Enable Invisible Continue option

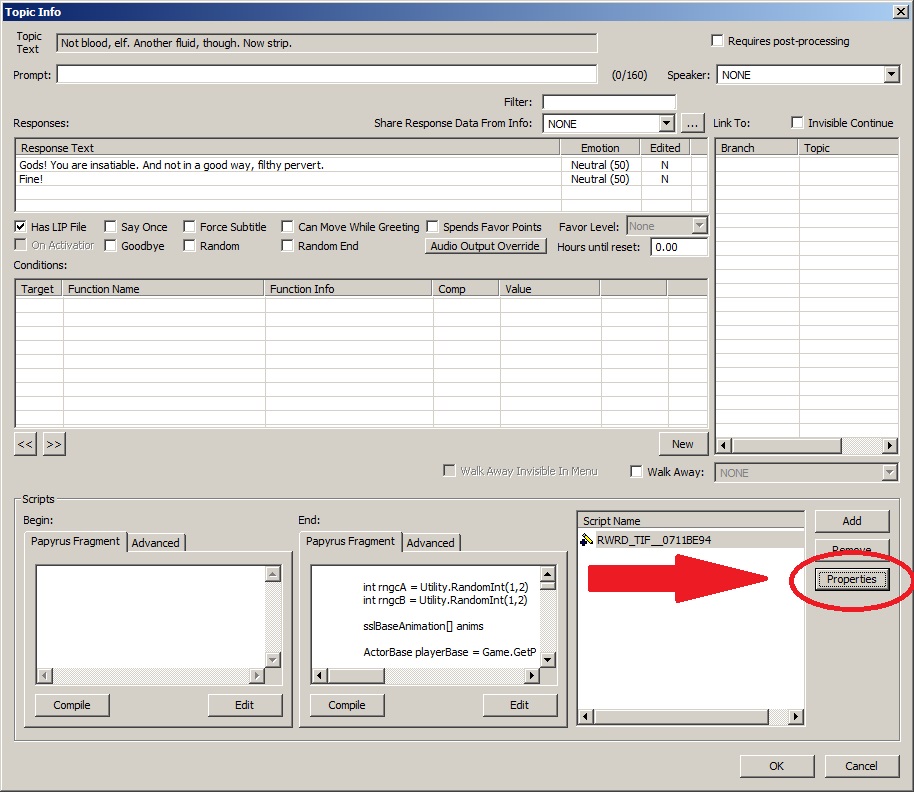[x=797, y=123]
